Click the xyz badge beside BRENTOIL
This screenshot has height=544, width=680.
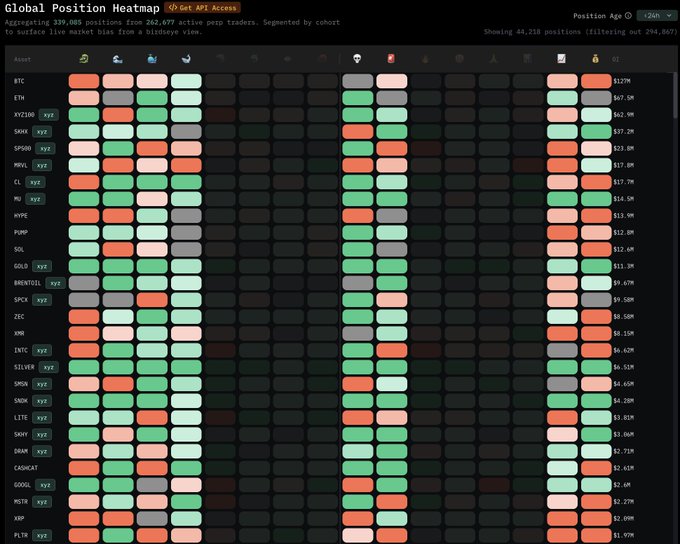click(x=55, y=283)
